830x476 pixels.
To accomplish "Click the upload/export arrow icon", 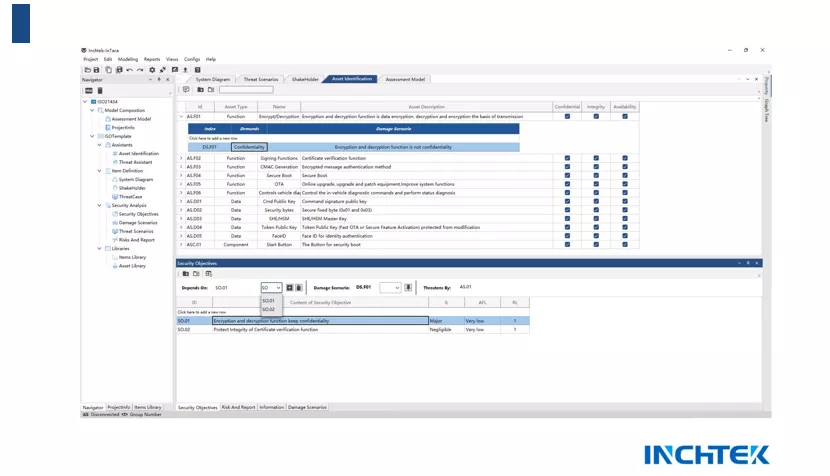I will 185,70.
